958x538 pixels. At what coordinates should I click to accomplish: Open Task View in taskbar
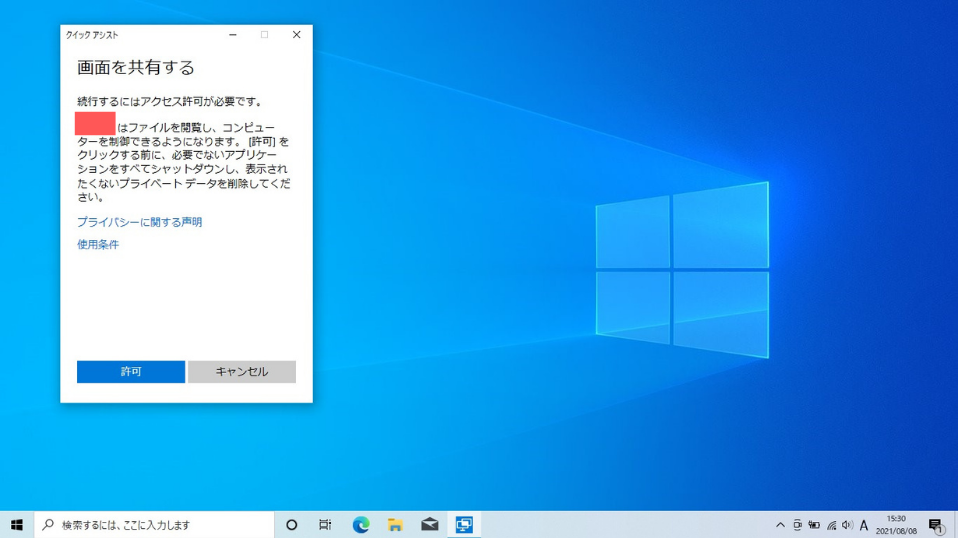[325, 525]
